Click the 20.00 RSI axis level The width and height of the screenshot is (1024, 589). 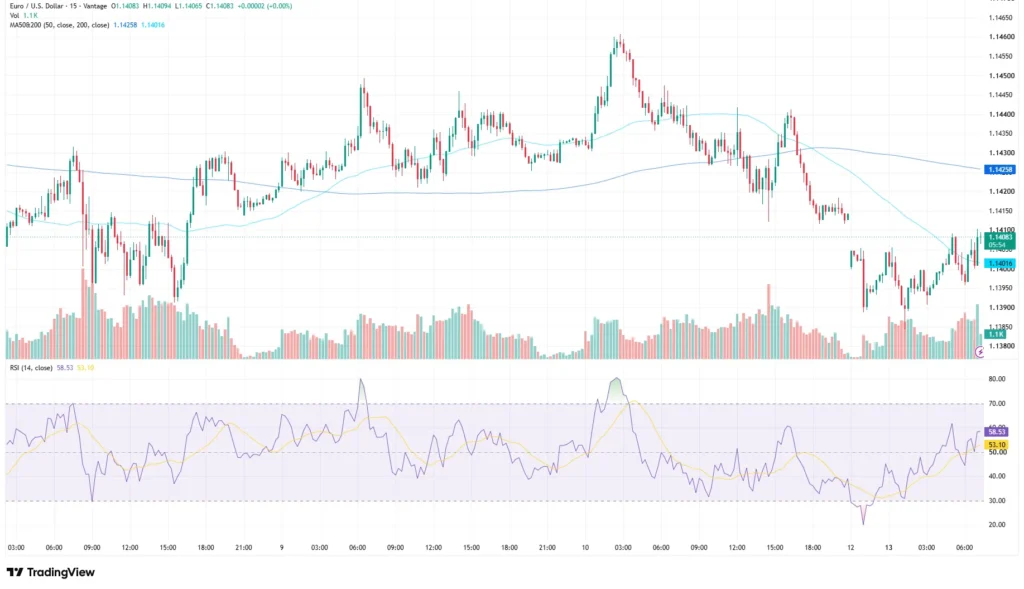coord(997,525)
